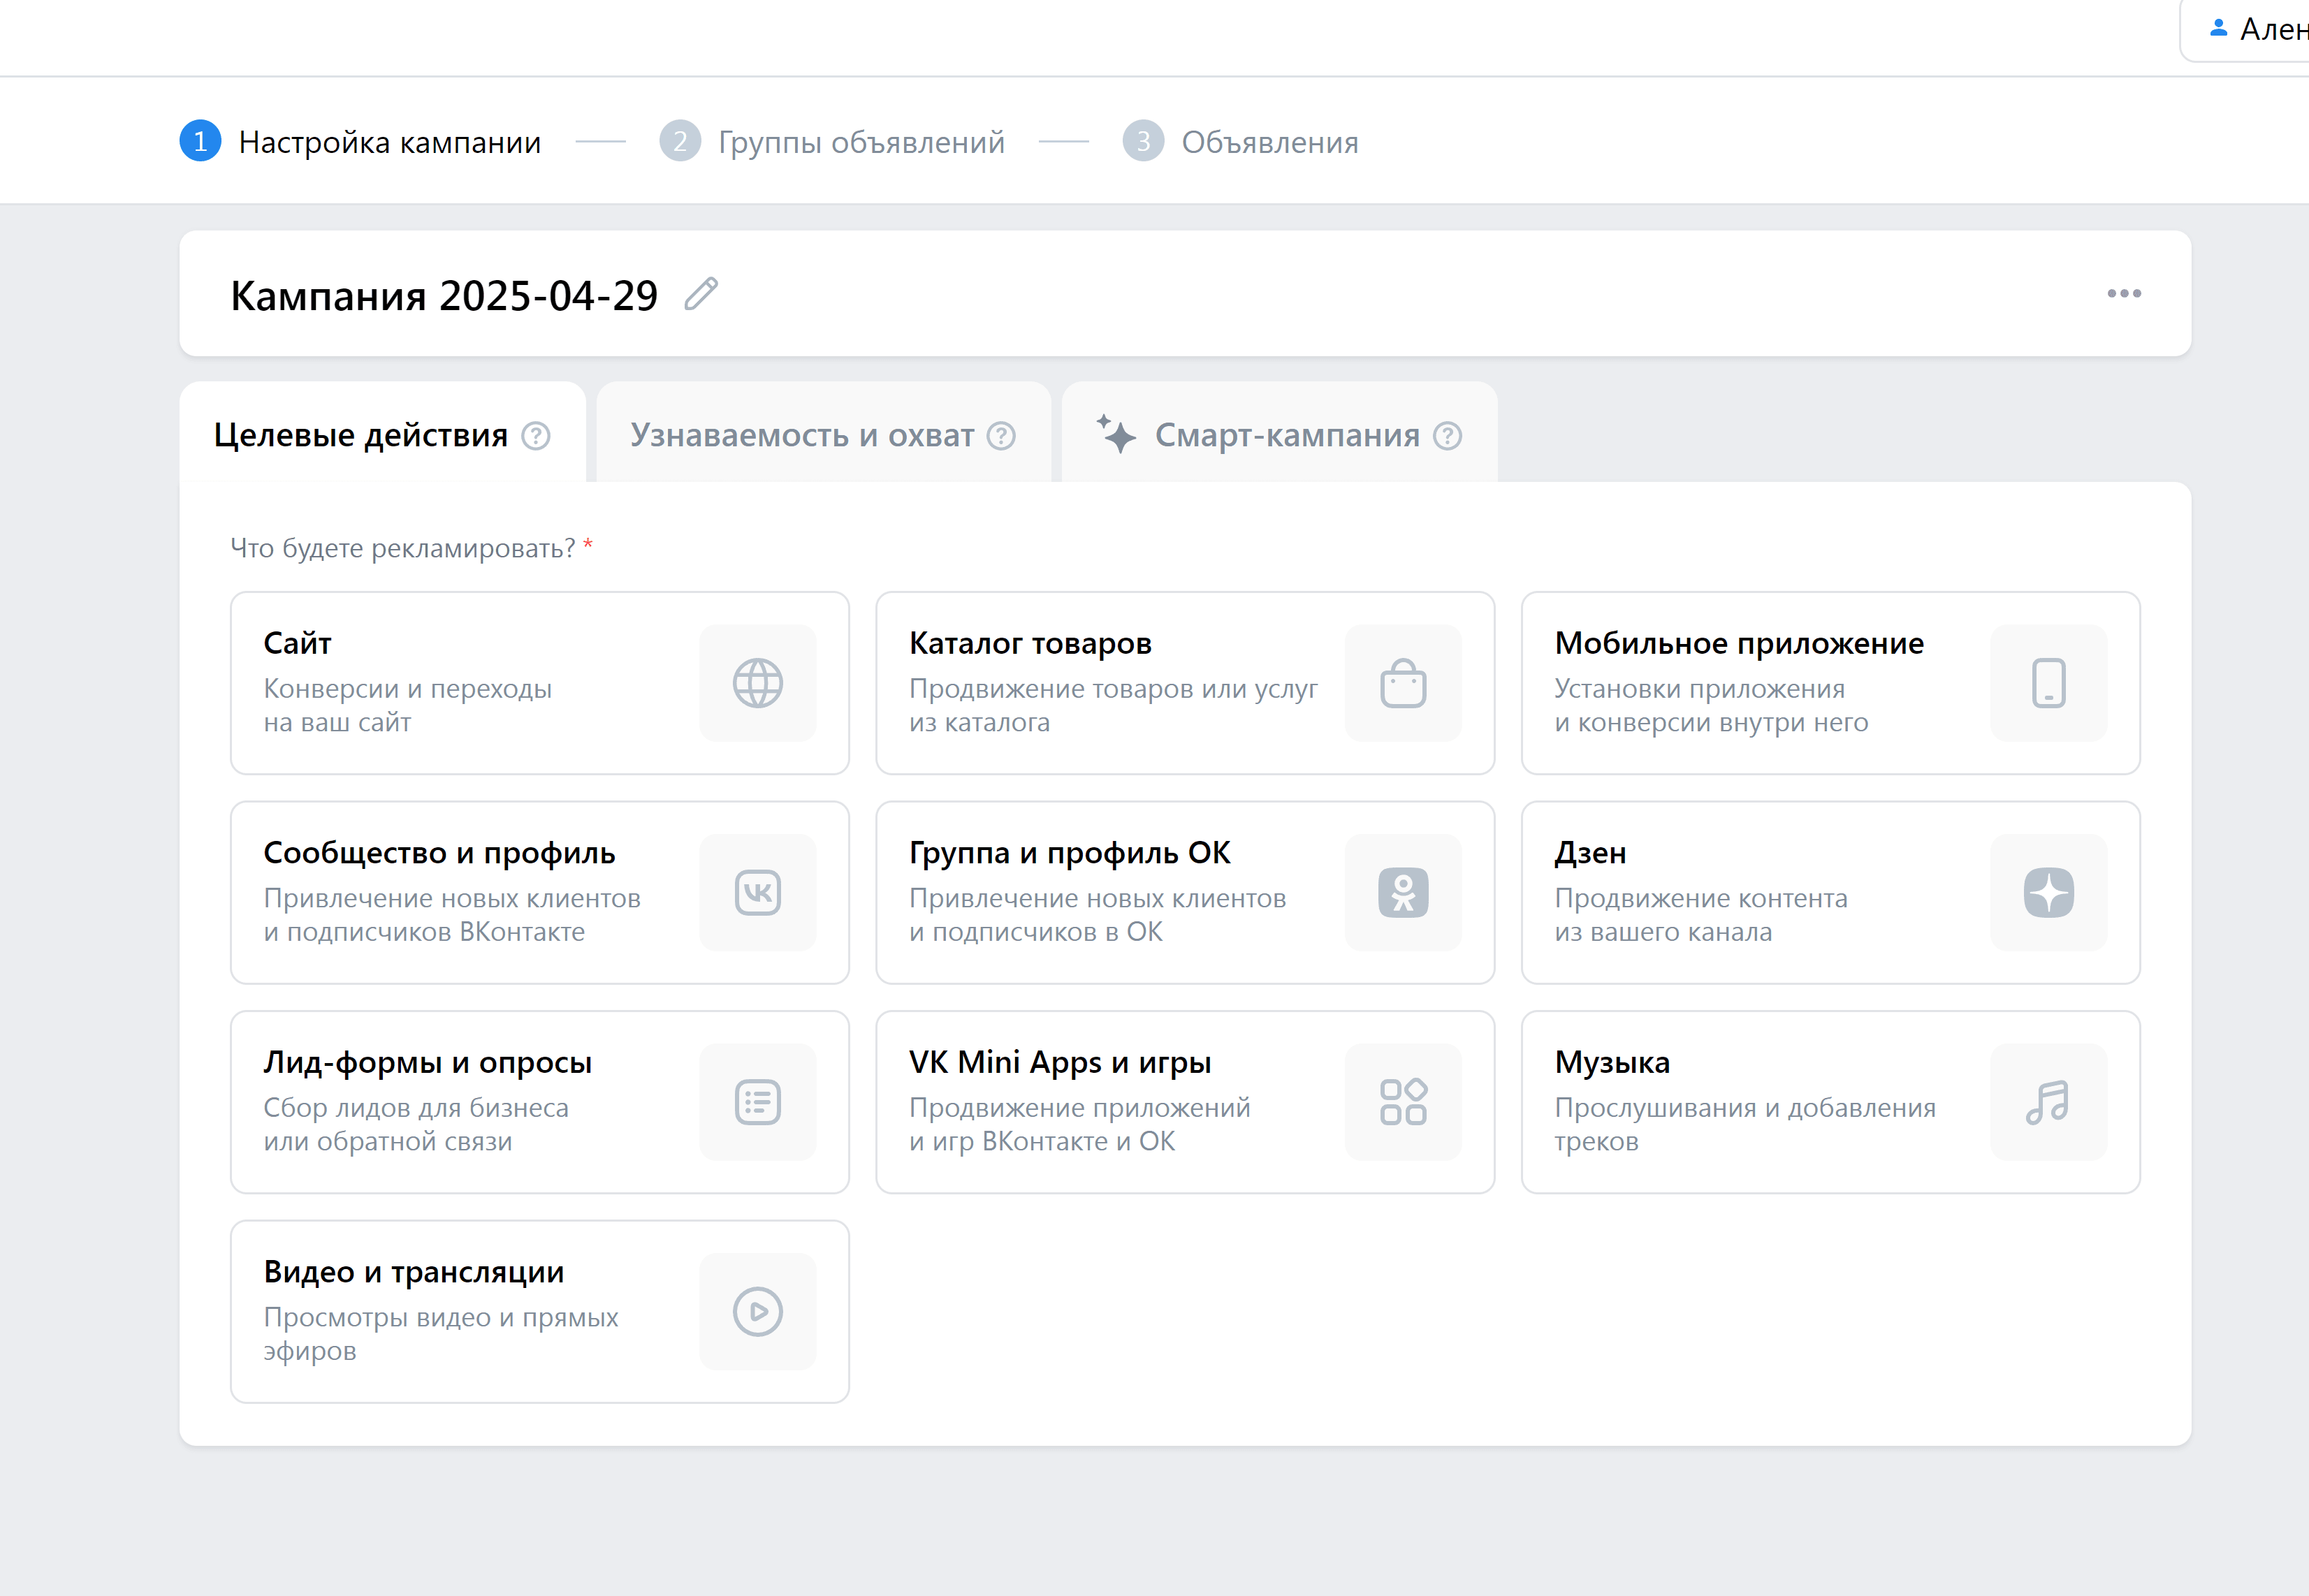The width and height of the screenshot is (2309, 1596).
Task: Choose Мобильное приложение as ad target
Action: 1830,683
